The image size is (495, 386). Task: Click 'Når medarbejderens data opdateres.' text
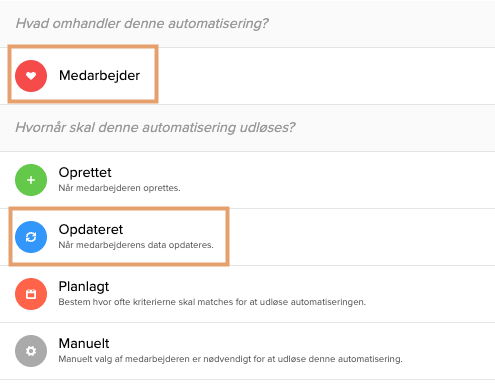click(x=136, y=245)
